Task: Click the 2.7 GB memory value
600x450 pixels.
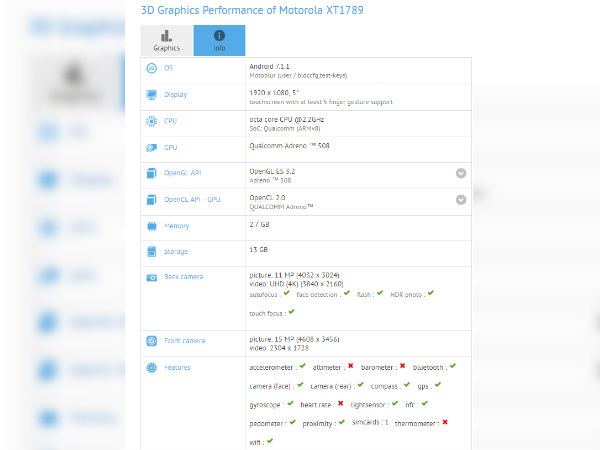Action: click(259, 225)
